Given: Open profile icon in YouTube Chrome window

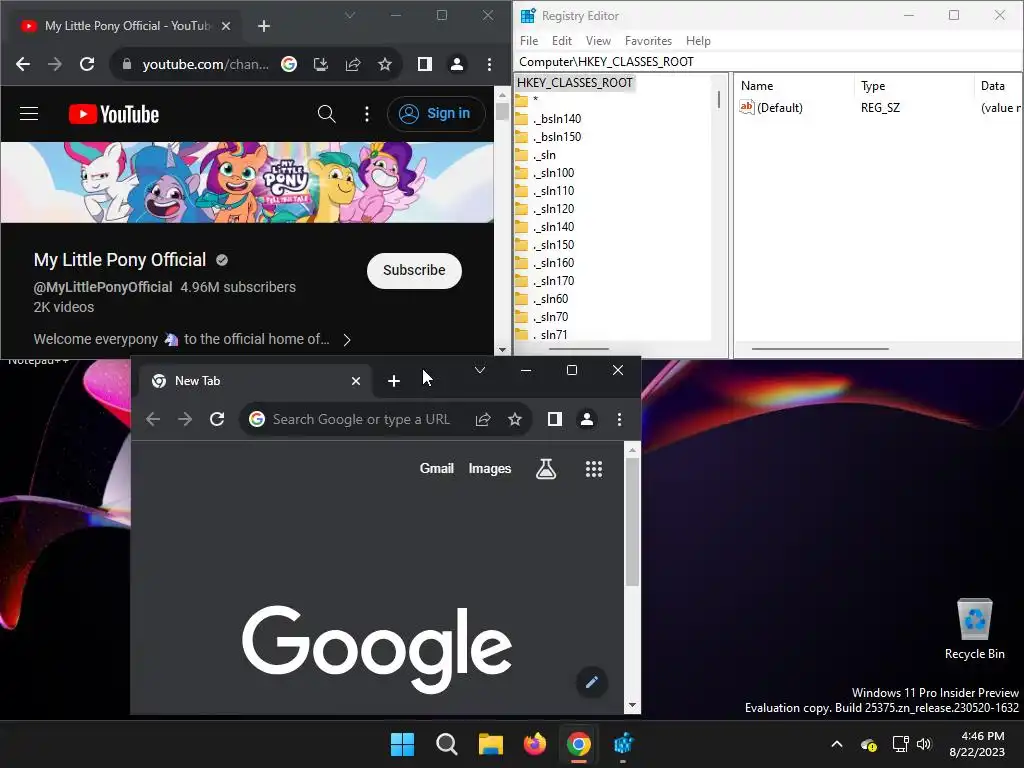Looking at the screenshot, I should click(457, 64).
